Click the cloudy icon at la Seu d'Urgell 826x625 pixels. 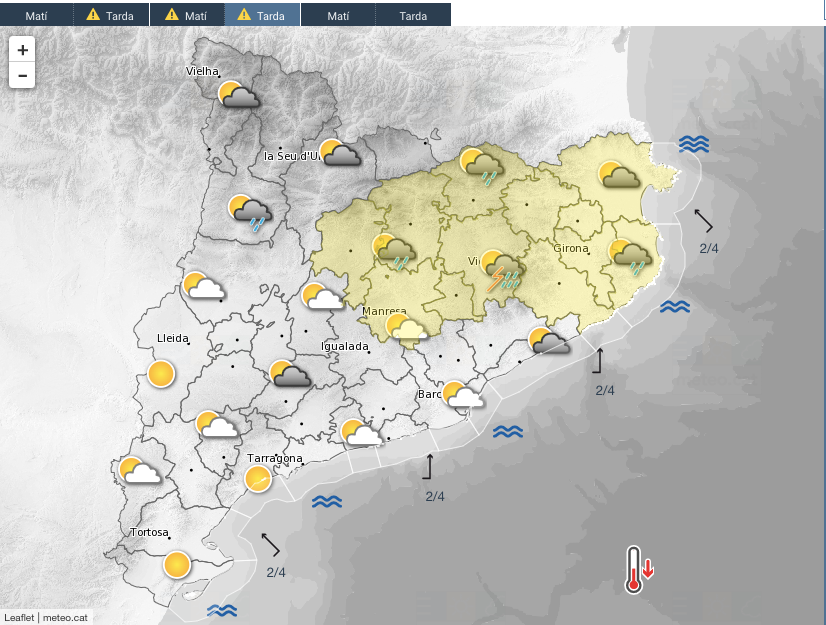click(340, 153)
